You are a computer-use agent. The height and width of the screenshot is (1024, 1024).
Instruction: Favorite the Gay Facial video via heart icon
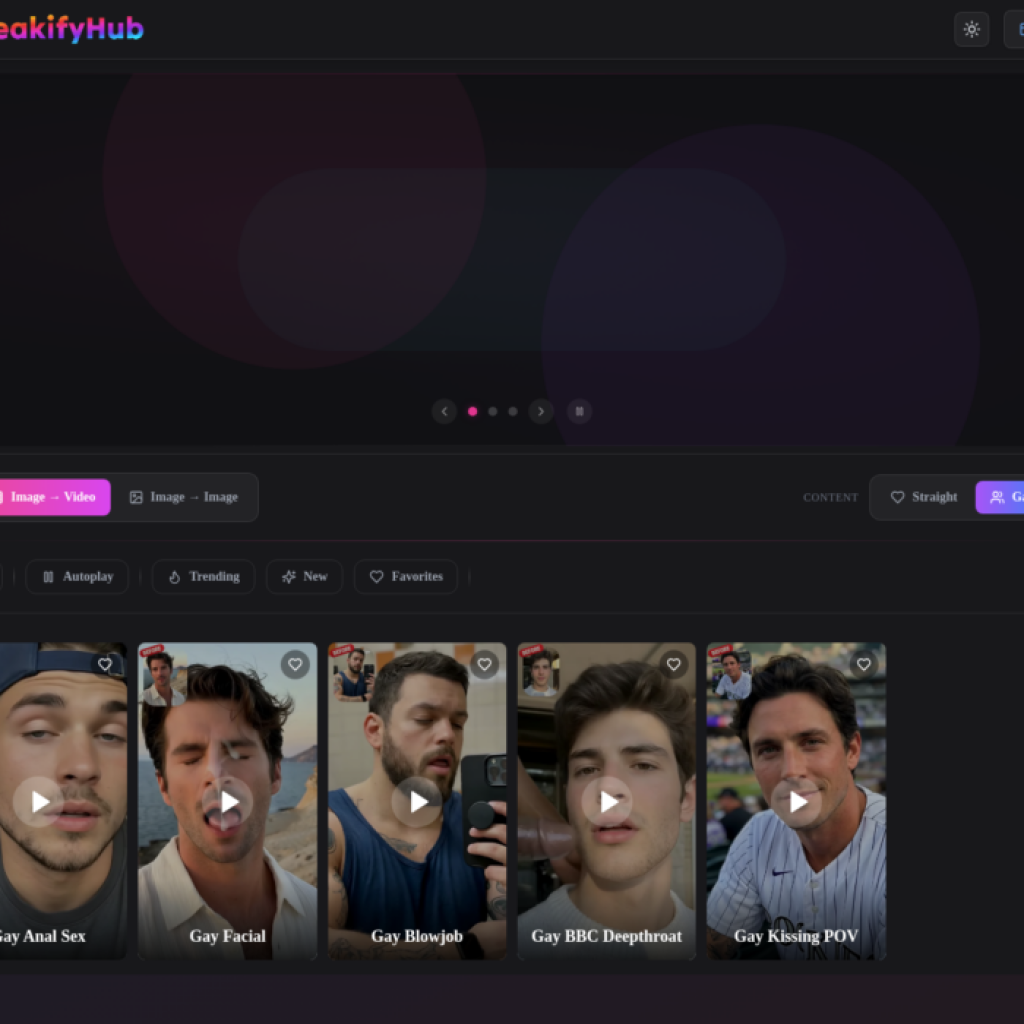tap(295, 664)
